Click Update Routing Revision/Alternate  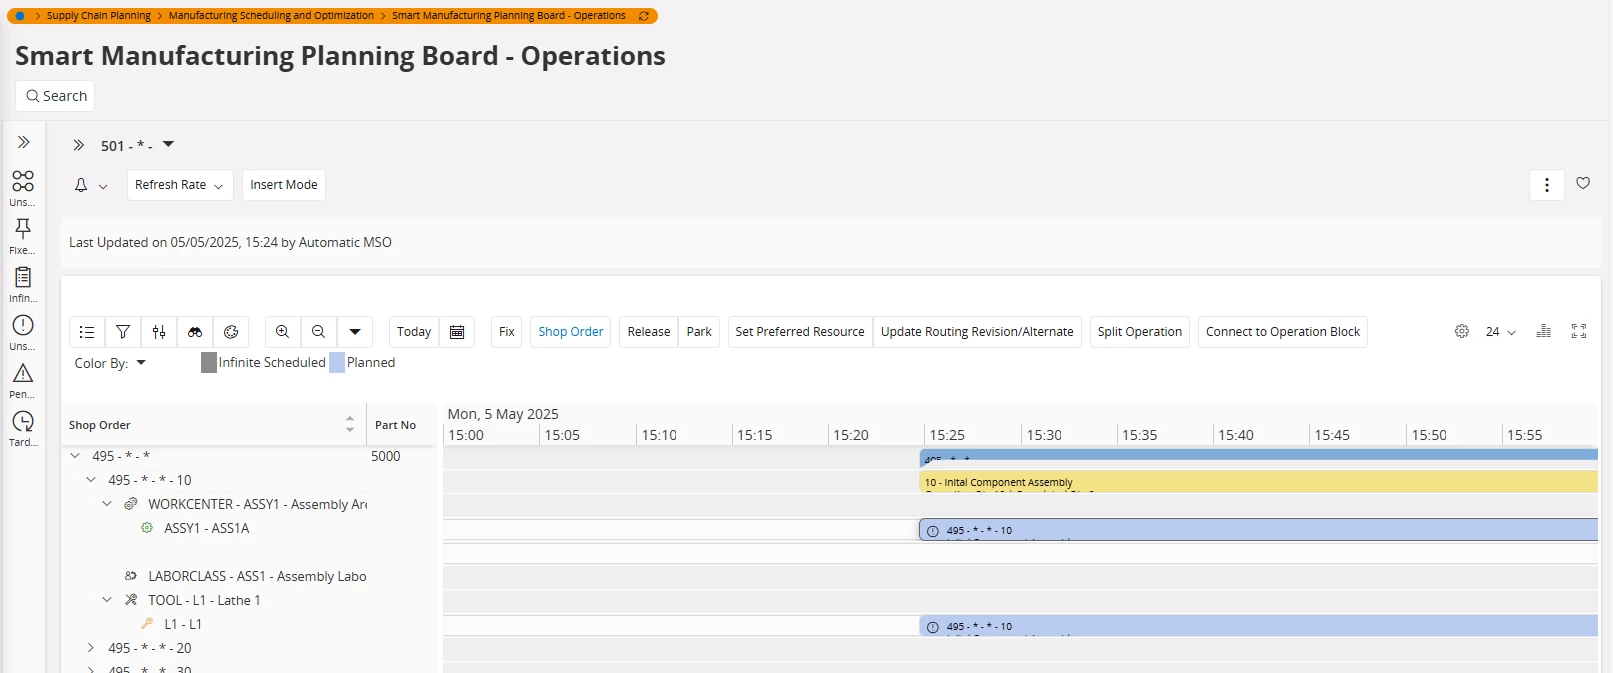pyautogui.click(x=977, y=332)
